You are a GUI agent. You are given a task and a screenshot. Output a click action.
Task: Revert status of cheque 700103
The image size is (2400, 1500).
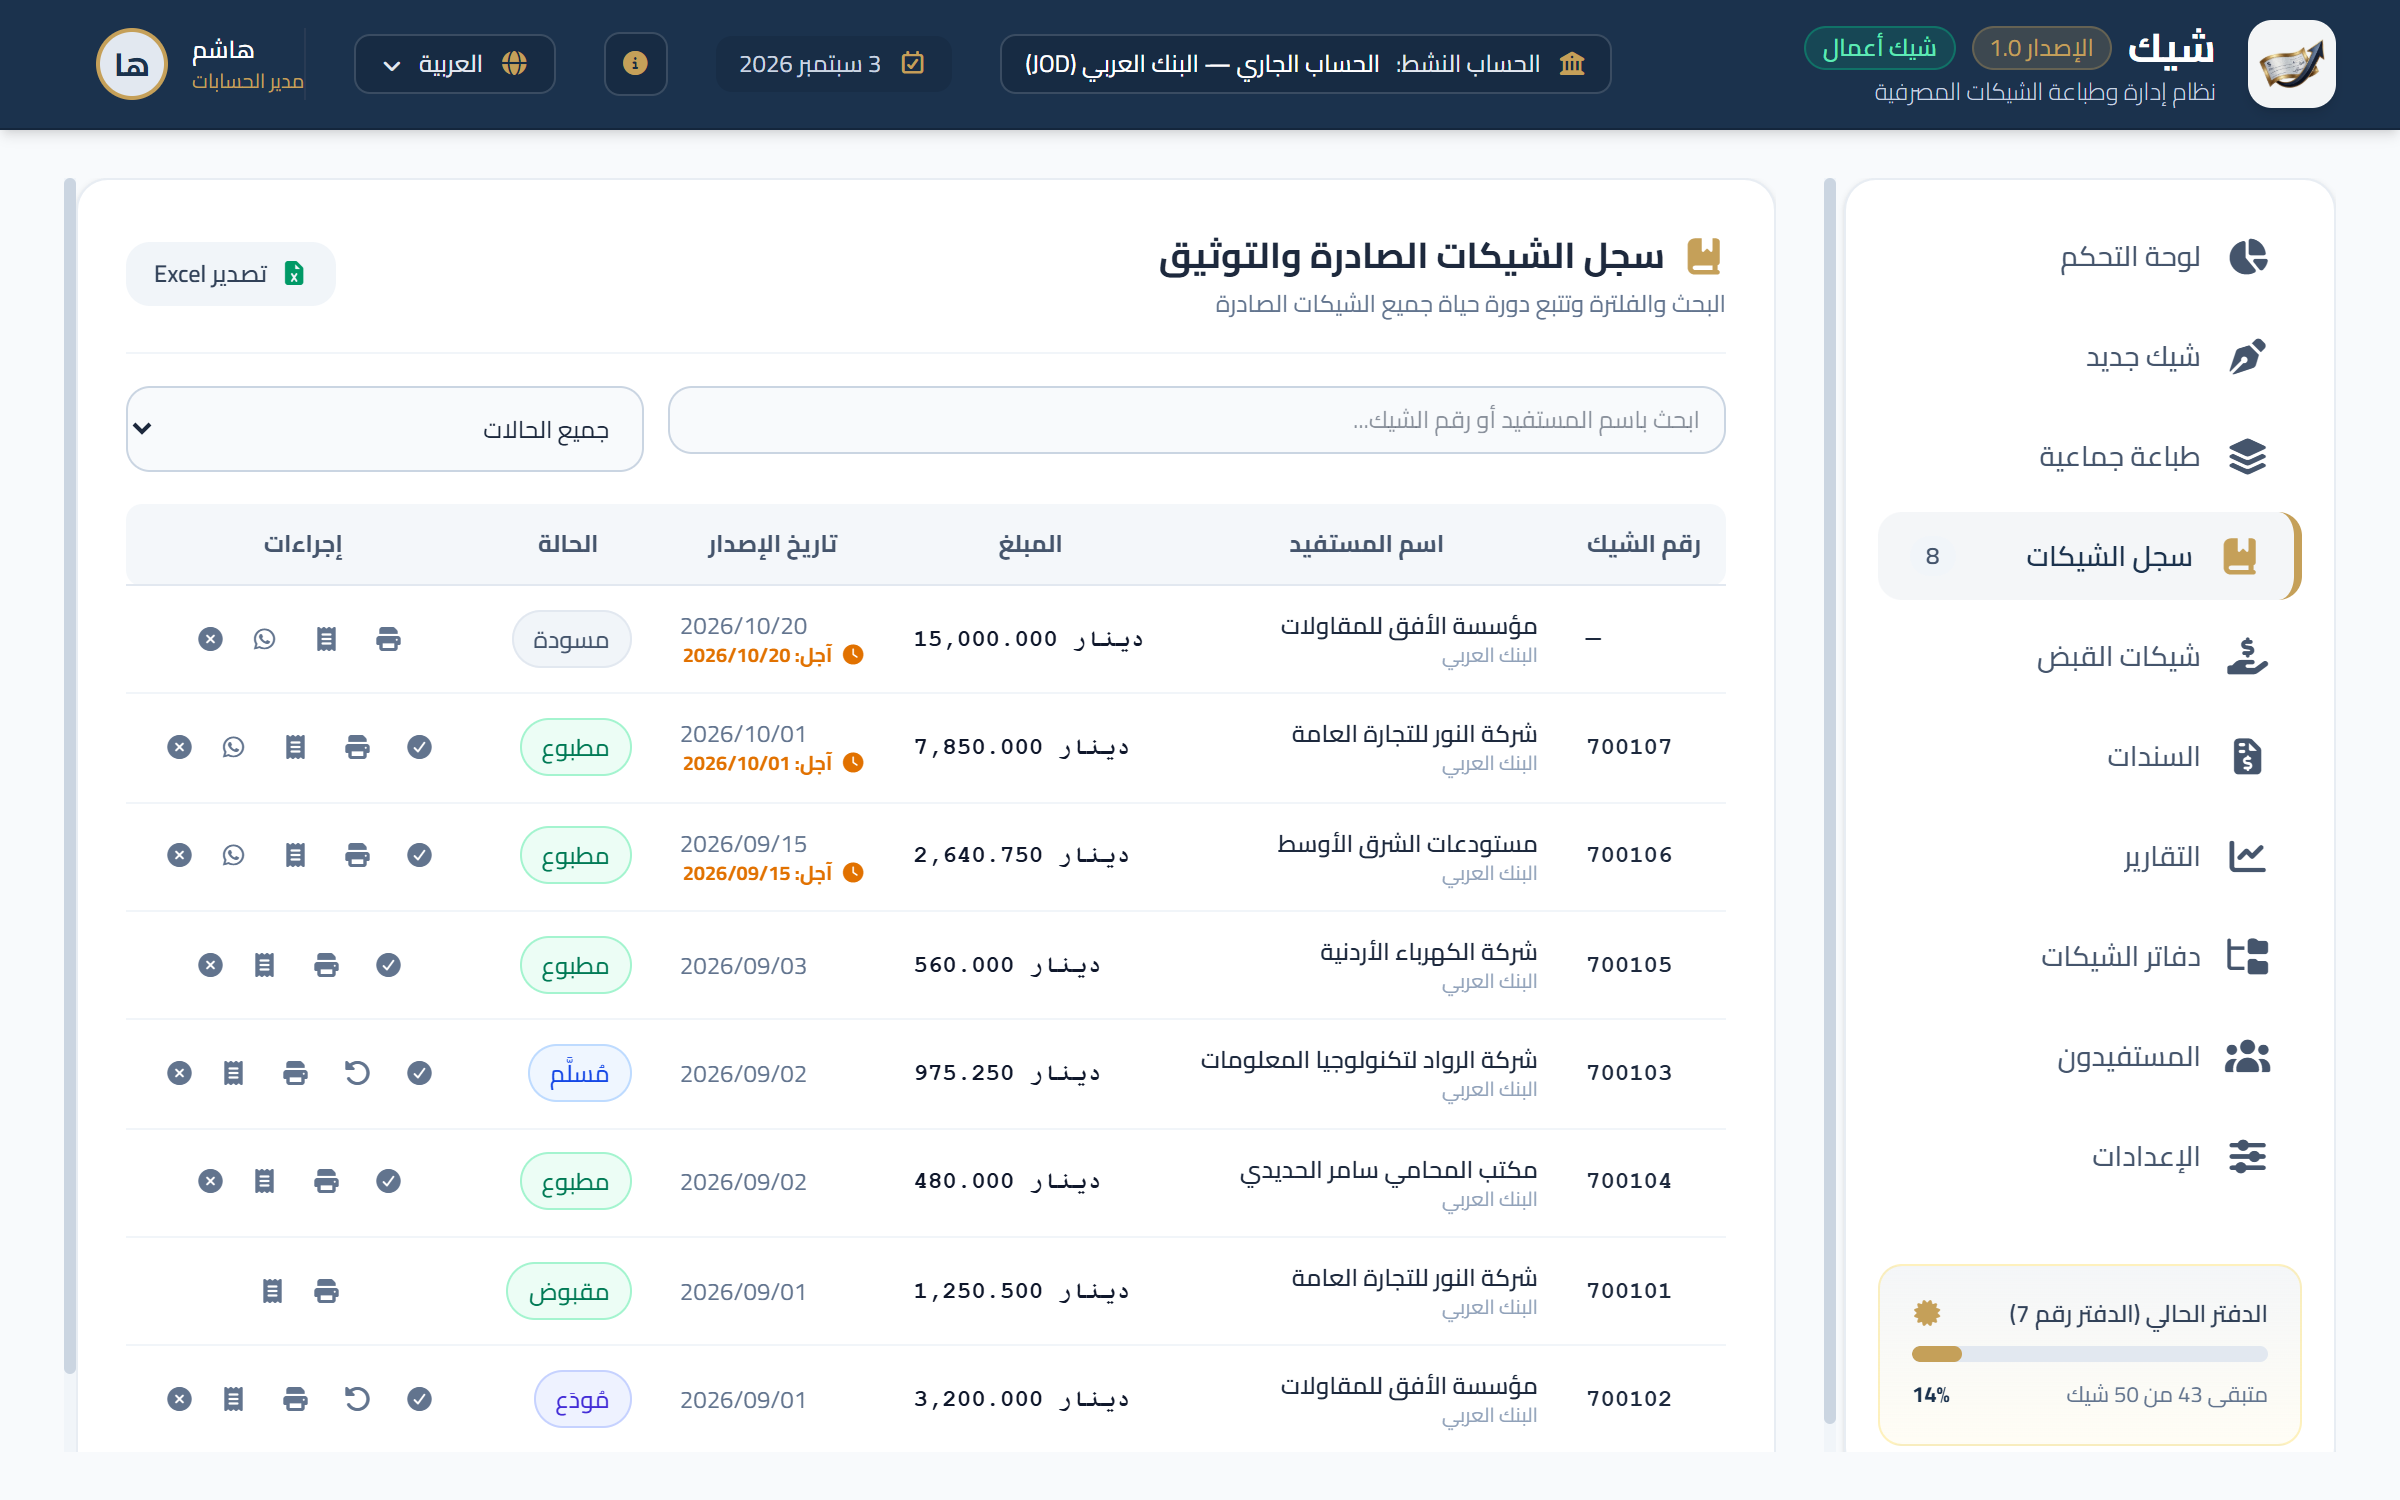pyautogui.click(x=357, y=1073)
